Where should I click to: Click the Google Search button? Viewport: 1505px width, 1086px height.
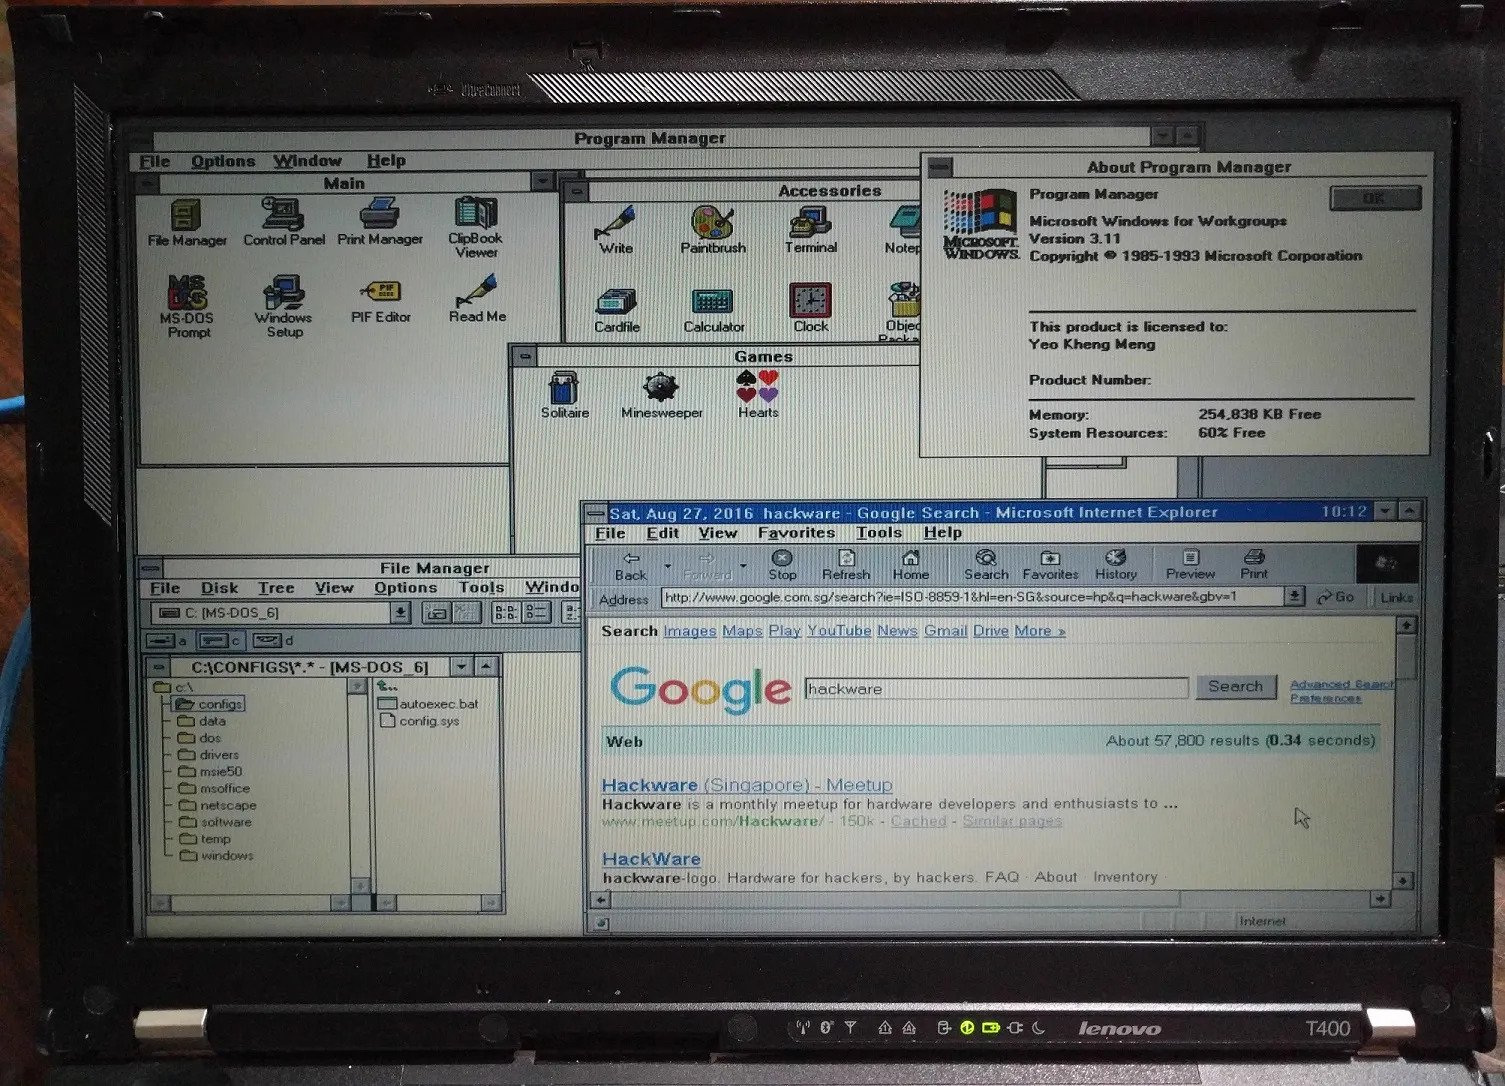[x=1235, y=687]
